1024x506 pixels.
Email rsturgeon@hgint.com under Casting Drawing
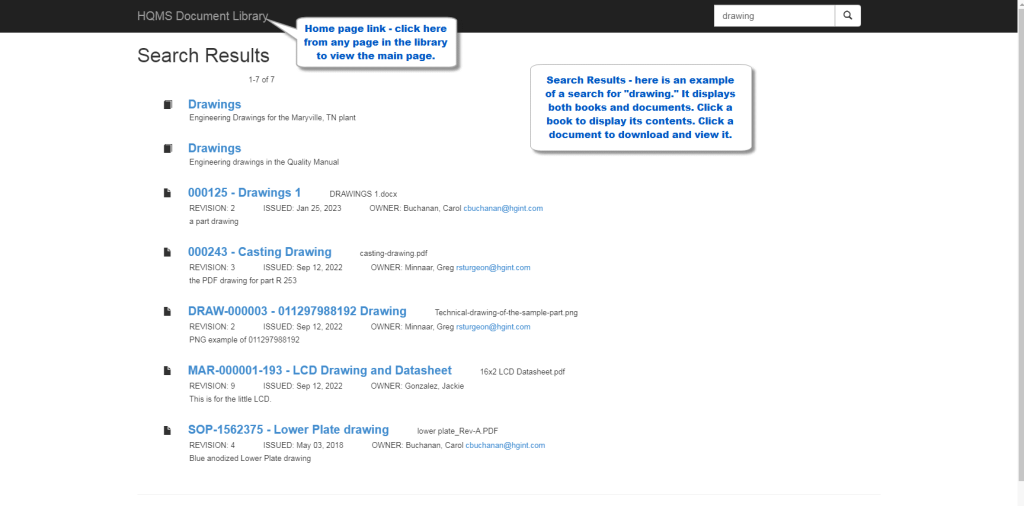(493, 268)
